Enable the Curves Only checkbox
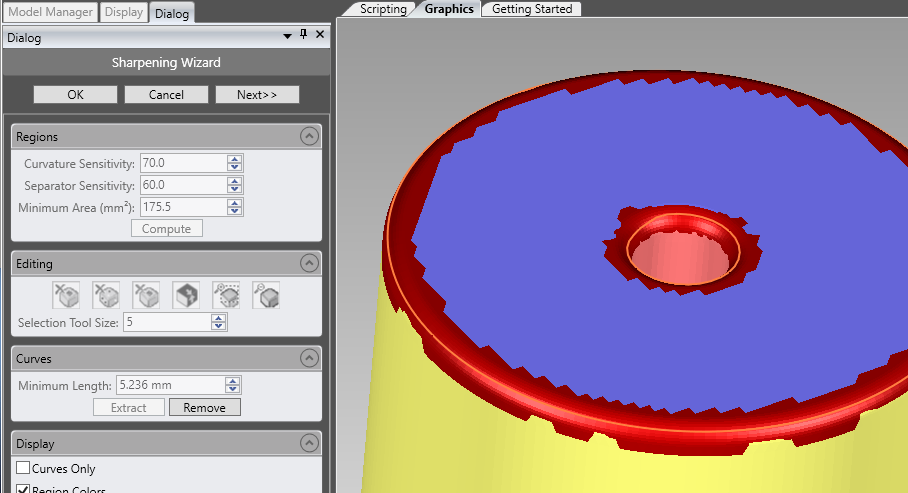 pyautogui.click(x=23, y=468)
